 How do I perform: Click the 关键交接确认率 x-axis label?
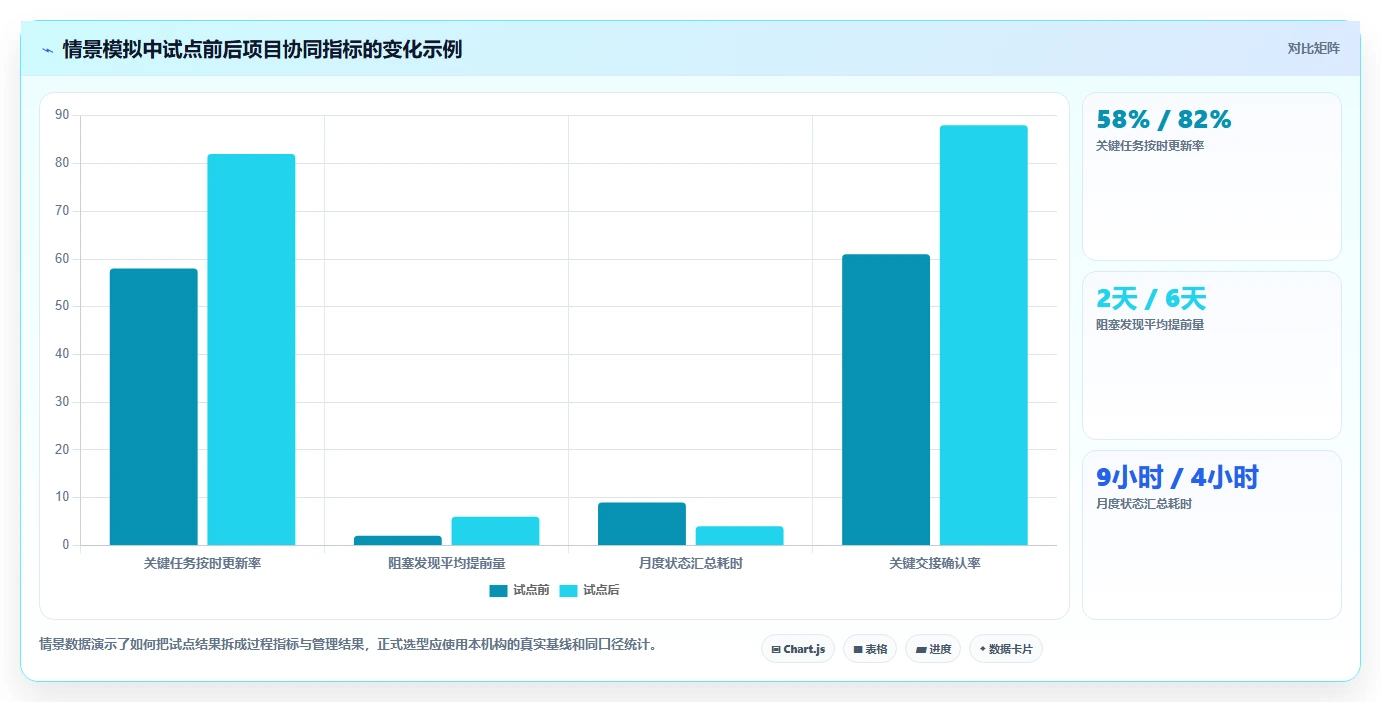pyautogui.click(x=935, y=563)
